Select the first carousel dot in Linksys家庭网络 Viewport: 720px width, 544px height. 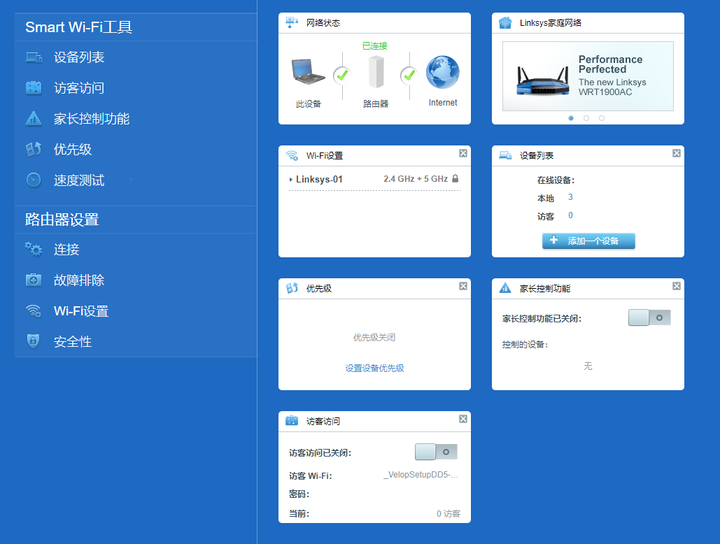(571, 118)
